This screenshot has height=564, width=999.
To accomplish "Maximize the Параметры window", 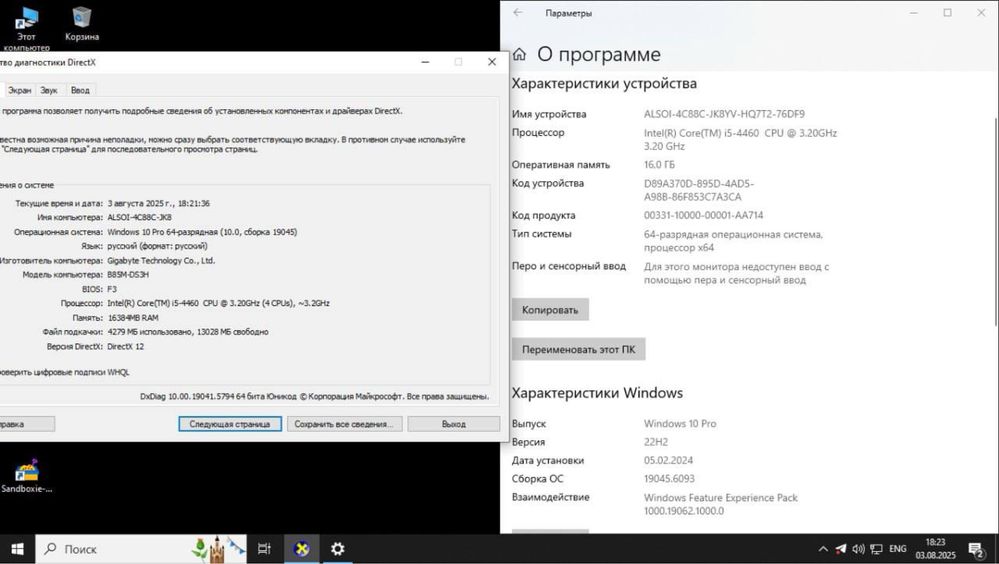I will coord(947,13).
